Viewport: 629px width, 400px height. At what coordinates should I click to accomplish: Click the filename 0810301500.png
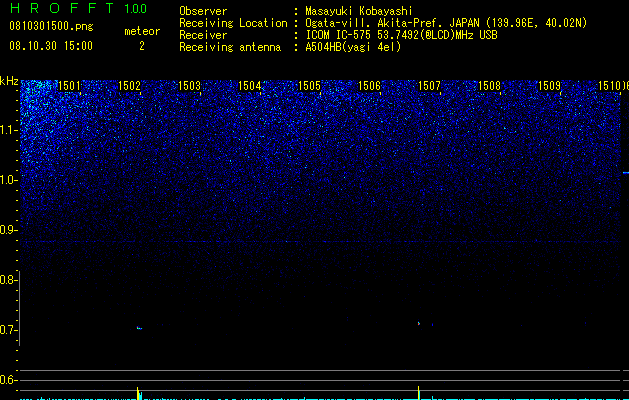tap(51, 27)
